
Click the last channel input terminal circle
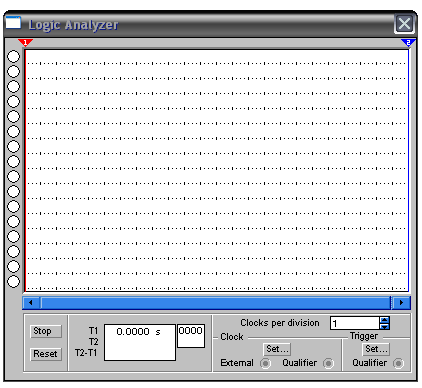(x=13, y=281)
